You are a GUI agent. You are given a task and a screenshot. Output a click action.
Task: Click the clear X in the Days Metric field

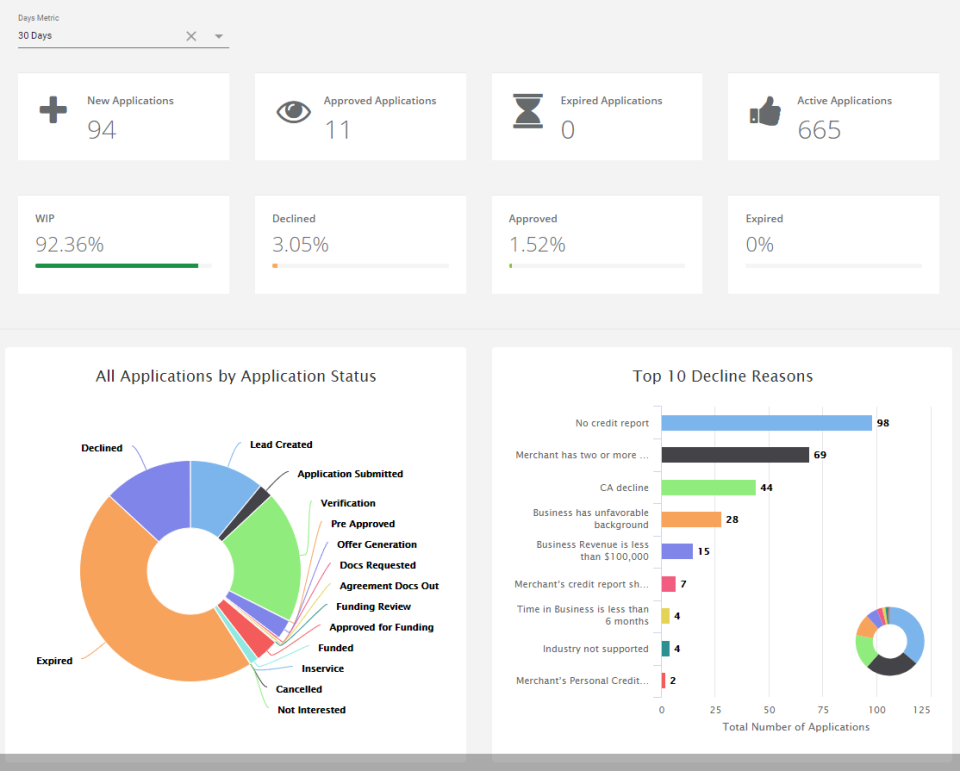click(x=191, y=35)
